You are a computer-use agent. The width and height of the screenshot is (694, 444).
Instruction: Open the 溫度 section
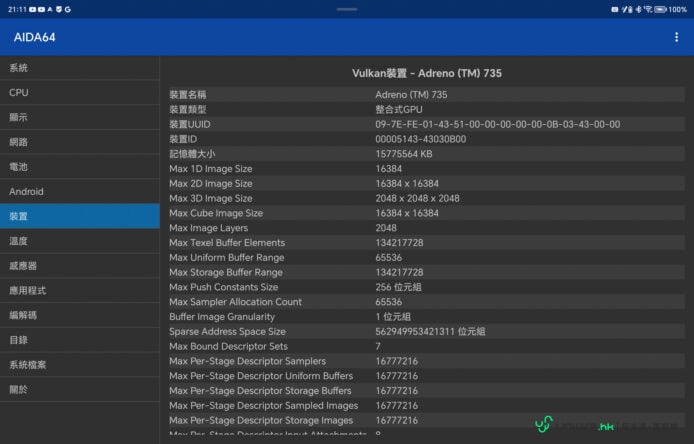coord(79,241)
